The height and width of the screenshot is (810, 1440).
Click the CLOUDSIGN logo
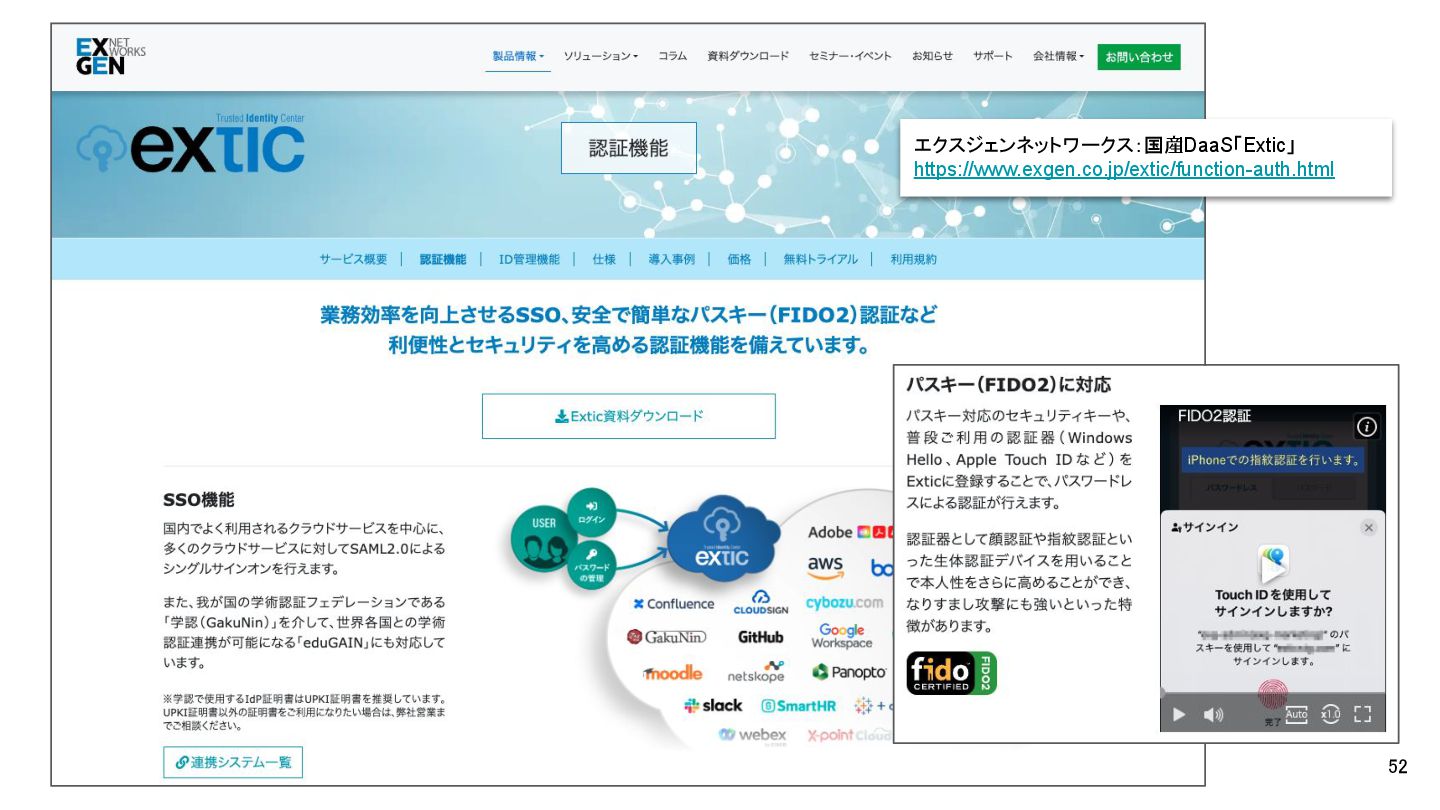pyautogui.click(x=761, y=603)
